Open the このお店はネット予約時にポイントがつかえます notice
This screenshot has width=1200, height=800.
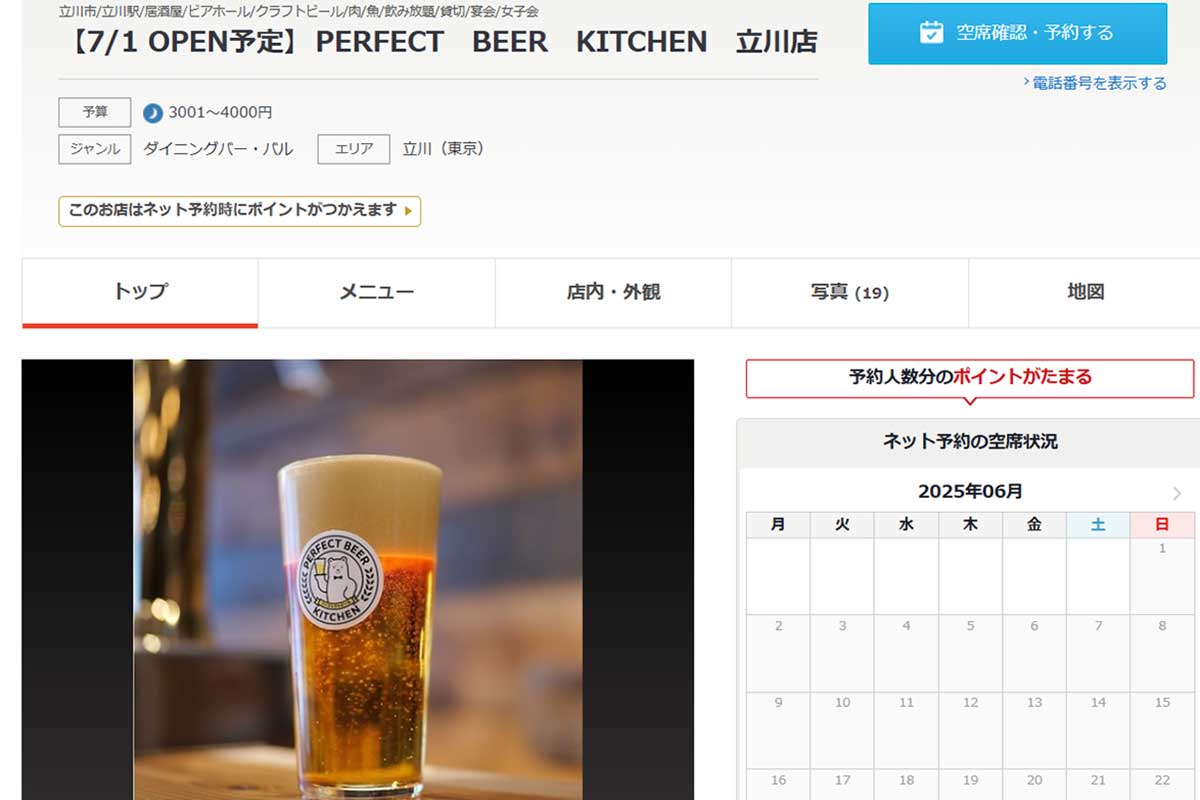[240, 211]
